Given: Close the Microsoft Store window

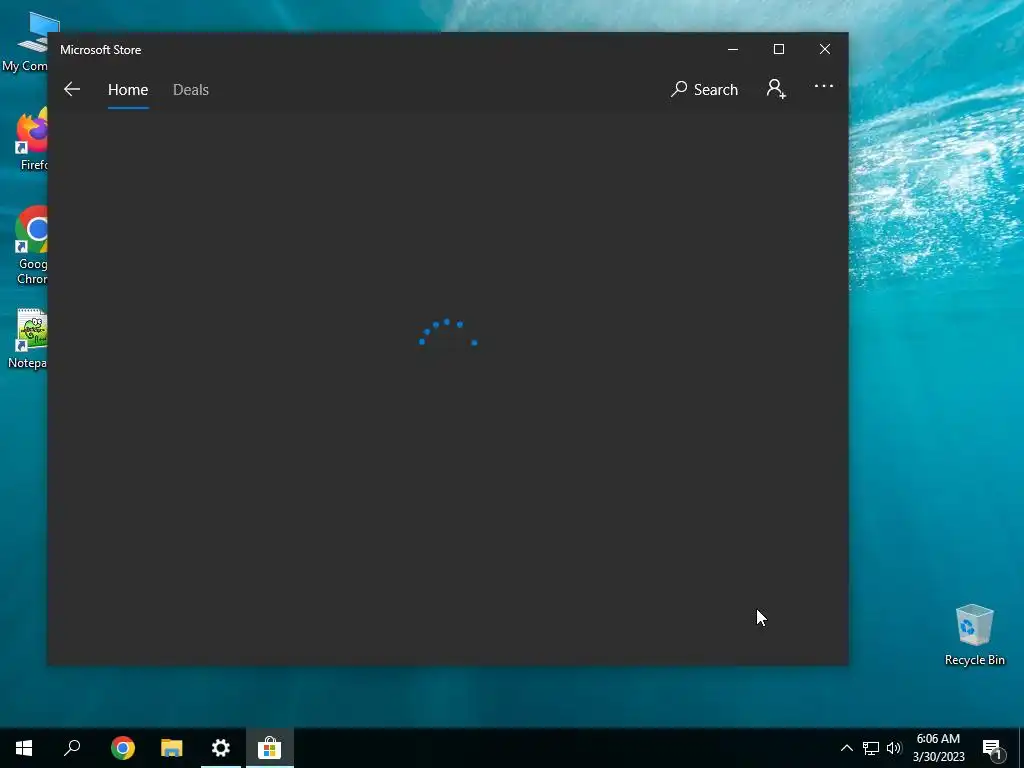Looking at the screenshot, I should pos(825,49).
